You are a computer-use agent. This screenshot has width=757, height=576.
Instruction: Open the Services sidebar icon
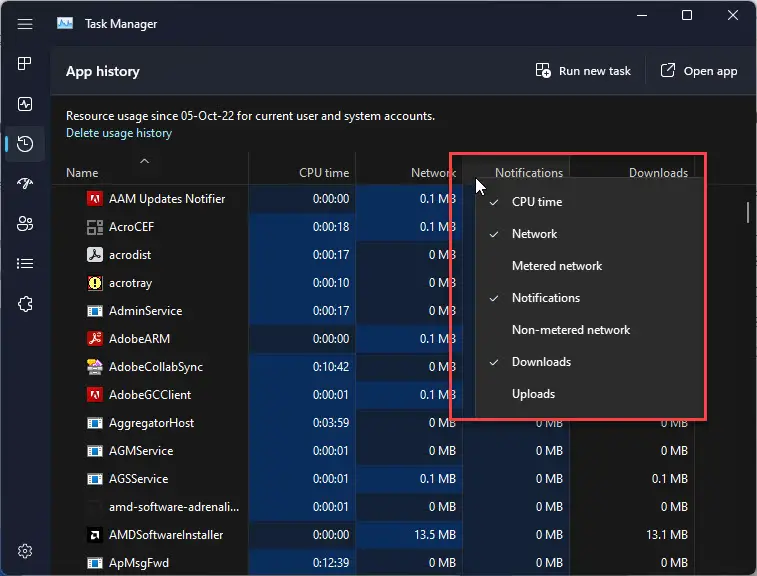[x=25, y=304]
